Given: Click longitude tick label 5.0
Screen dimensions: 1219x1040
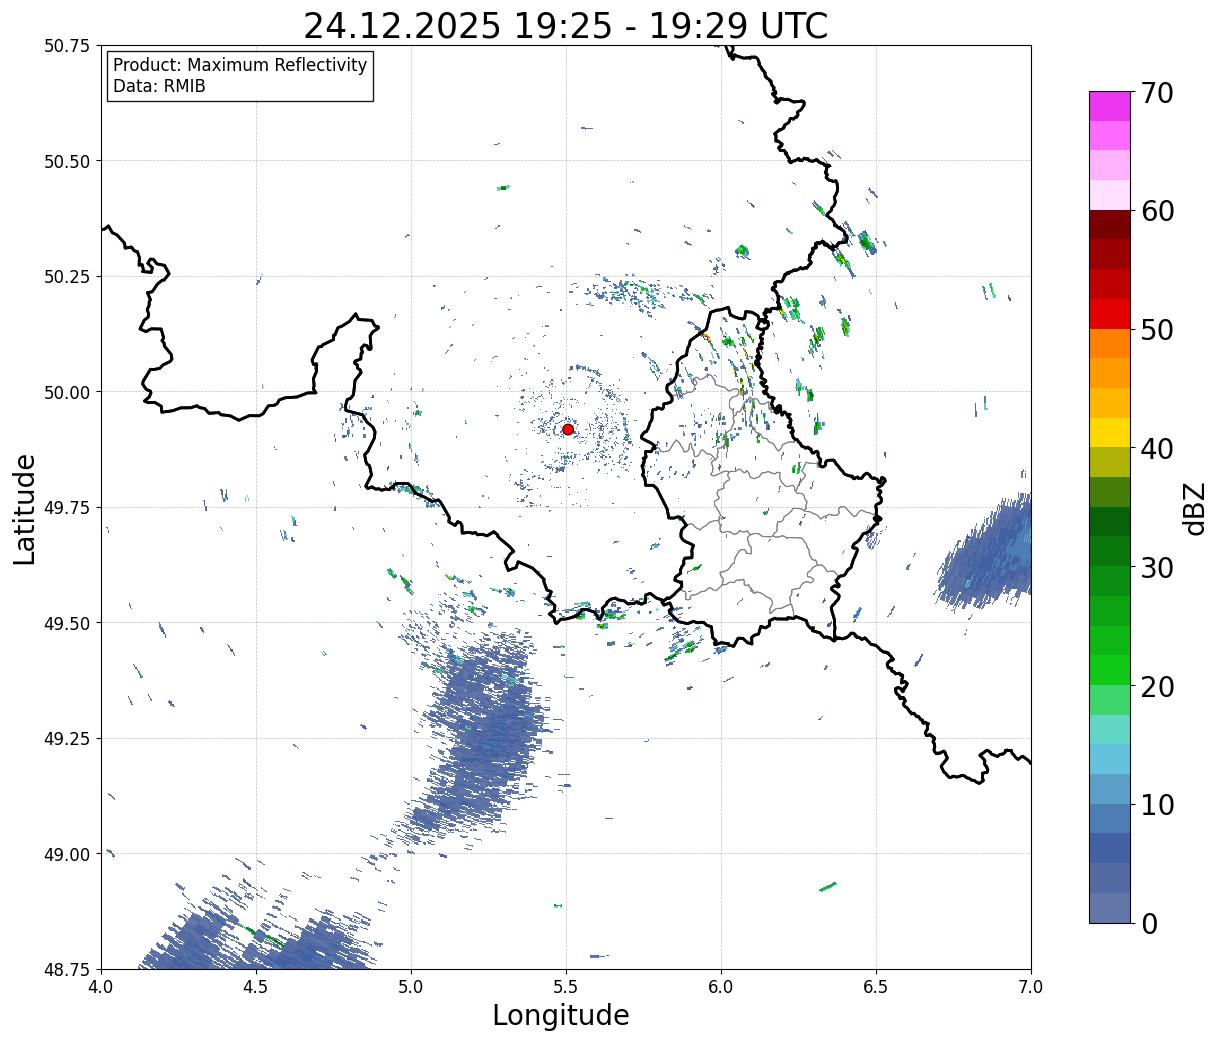Looking at the screenshot, I should coord(411,987).
